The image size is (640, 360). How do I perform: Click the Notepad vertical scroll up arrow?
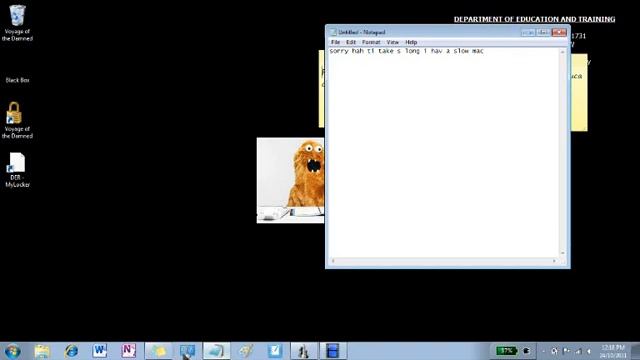(562, 52)
